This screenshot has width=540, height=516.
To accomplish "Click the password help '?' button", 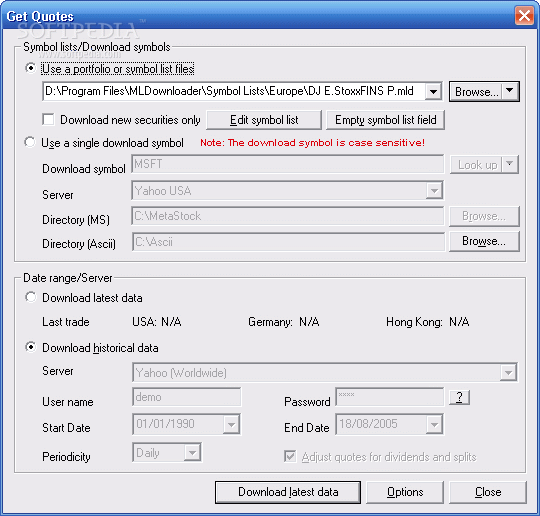I will coord(459,397).
